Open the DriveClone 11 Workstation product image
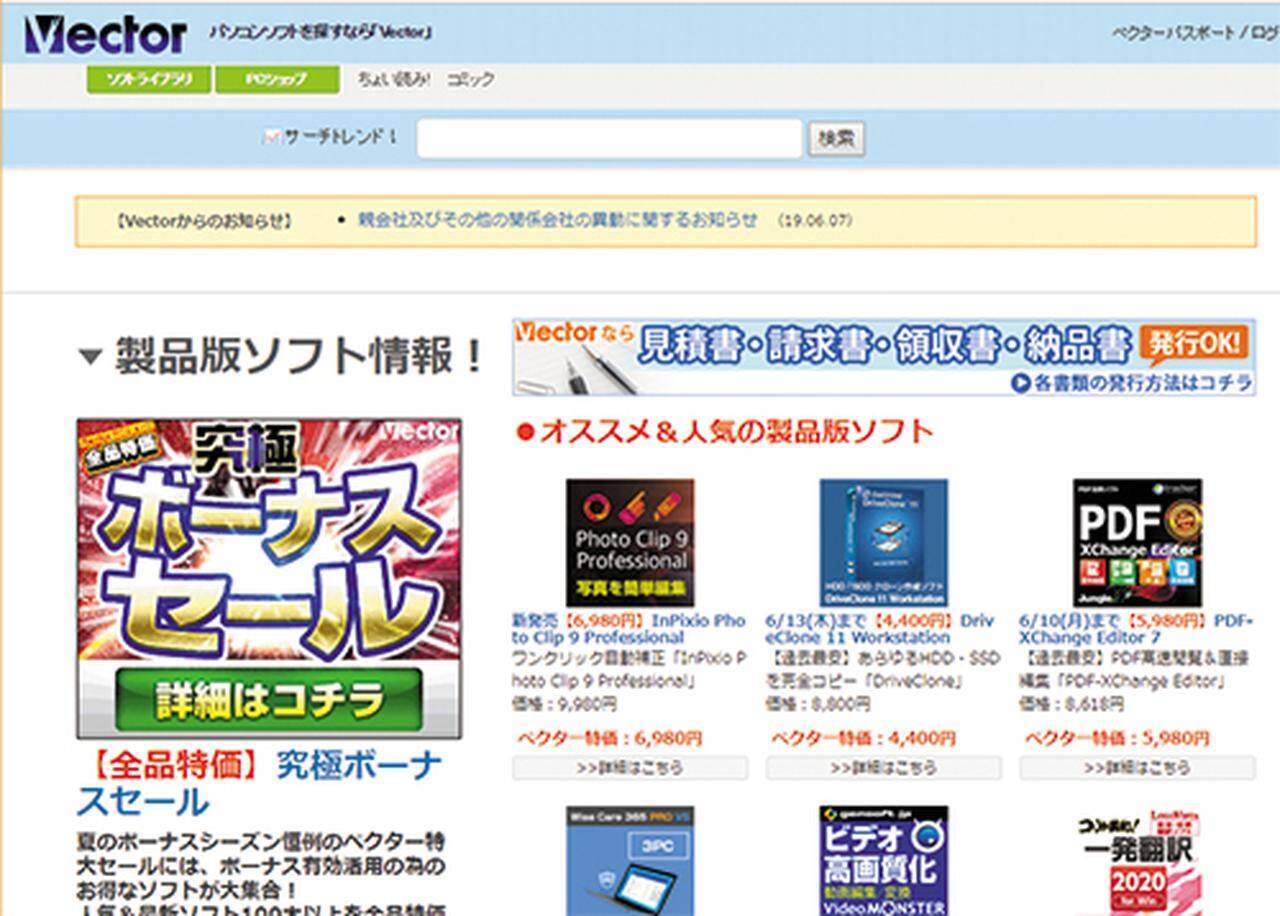This screenshot has width=1280, height=916. pyautogui.click(x=883, y=542)
